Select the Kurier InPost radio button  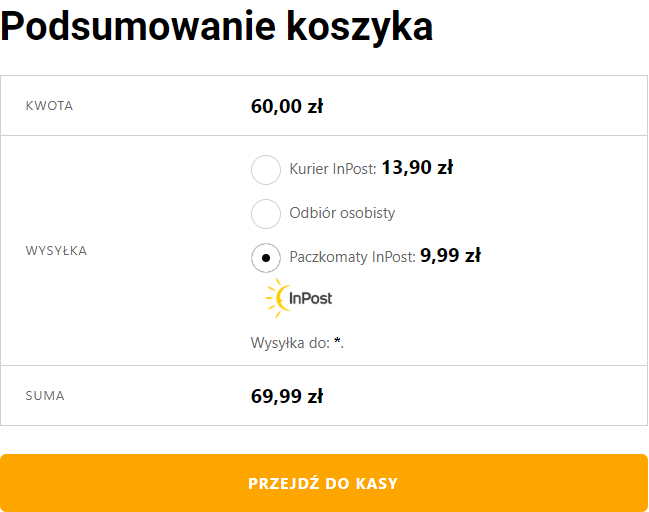(x=265, y=170)
